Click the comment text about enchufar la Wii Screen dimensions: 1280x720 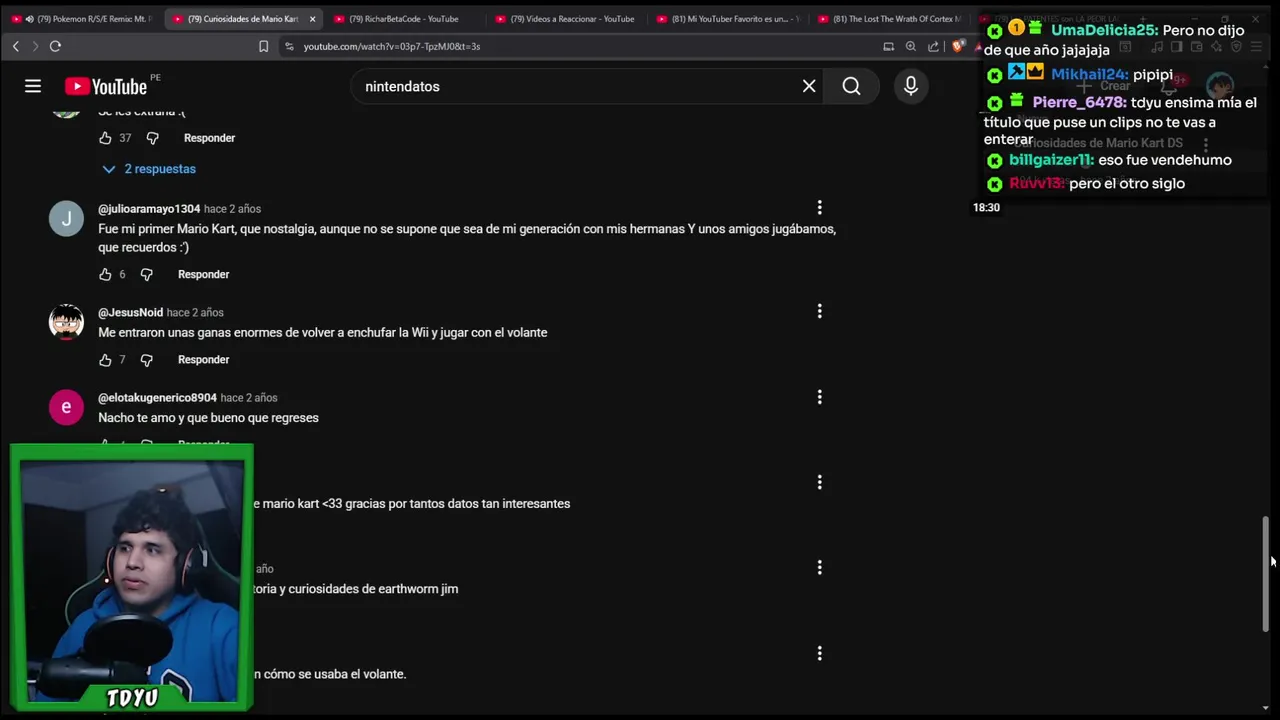(x=323, y=333)
